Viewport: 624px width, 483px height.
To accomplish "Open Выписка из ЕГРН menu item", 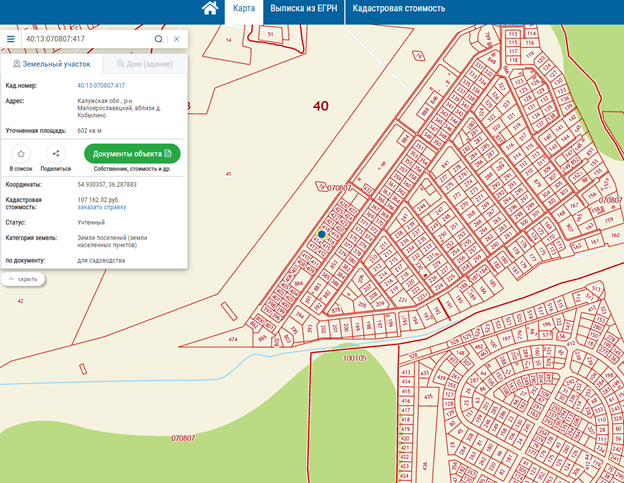I will 304,9.
